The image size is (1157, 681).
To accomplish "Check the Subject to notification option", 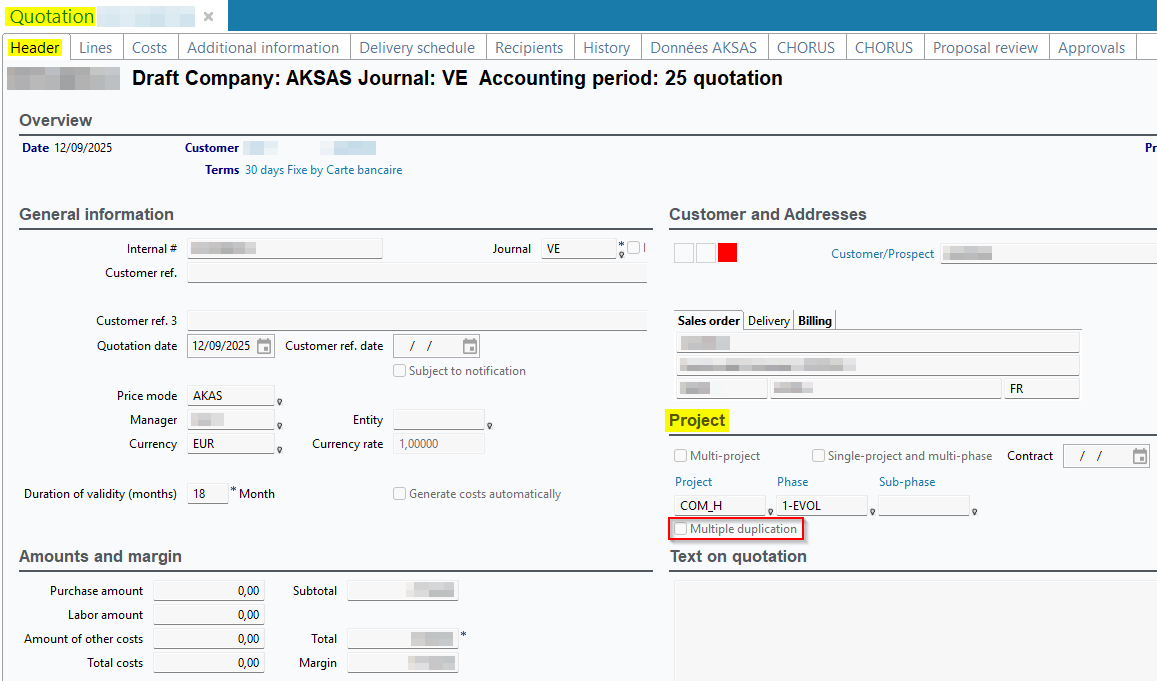I will point(400,371).
